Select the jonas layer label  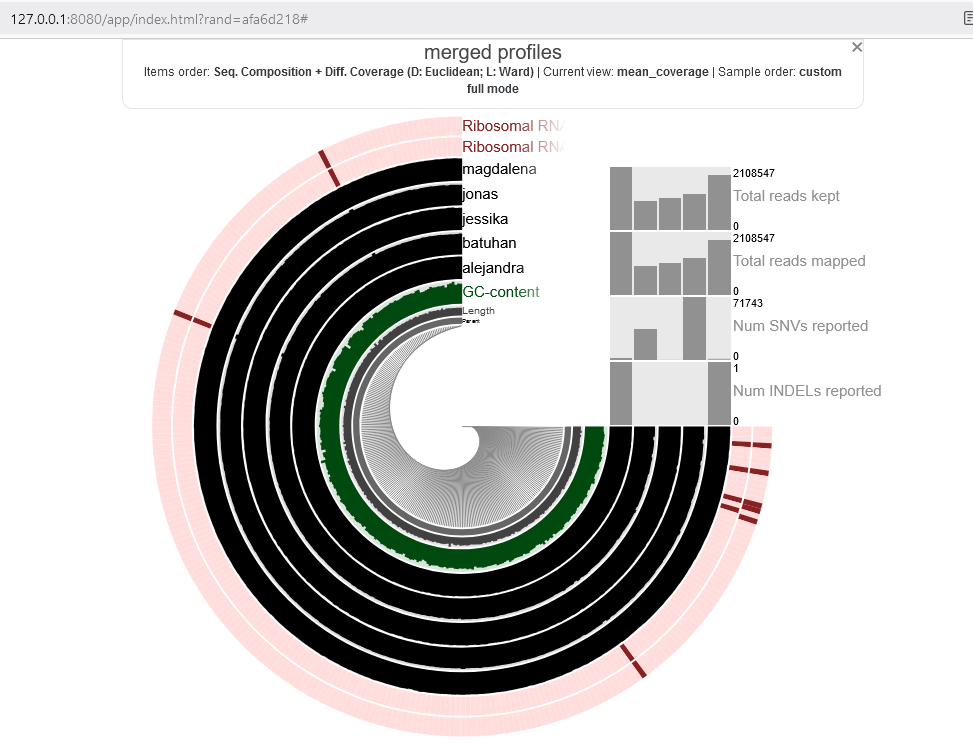coord(480,194)
